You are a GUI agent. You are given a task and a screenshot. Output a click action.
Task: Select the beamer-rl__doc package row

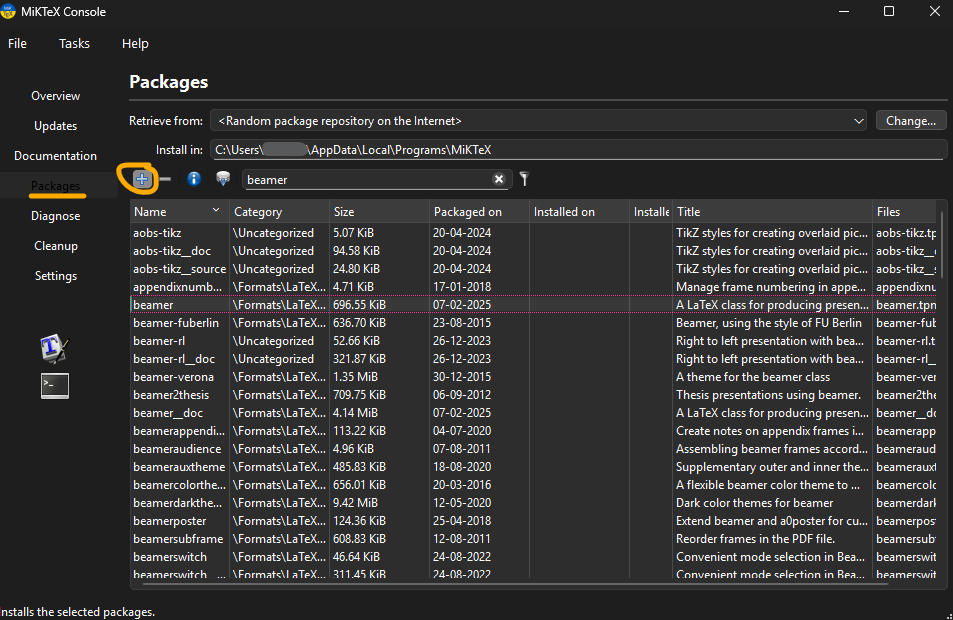(x=534, y=359)
